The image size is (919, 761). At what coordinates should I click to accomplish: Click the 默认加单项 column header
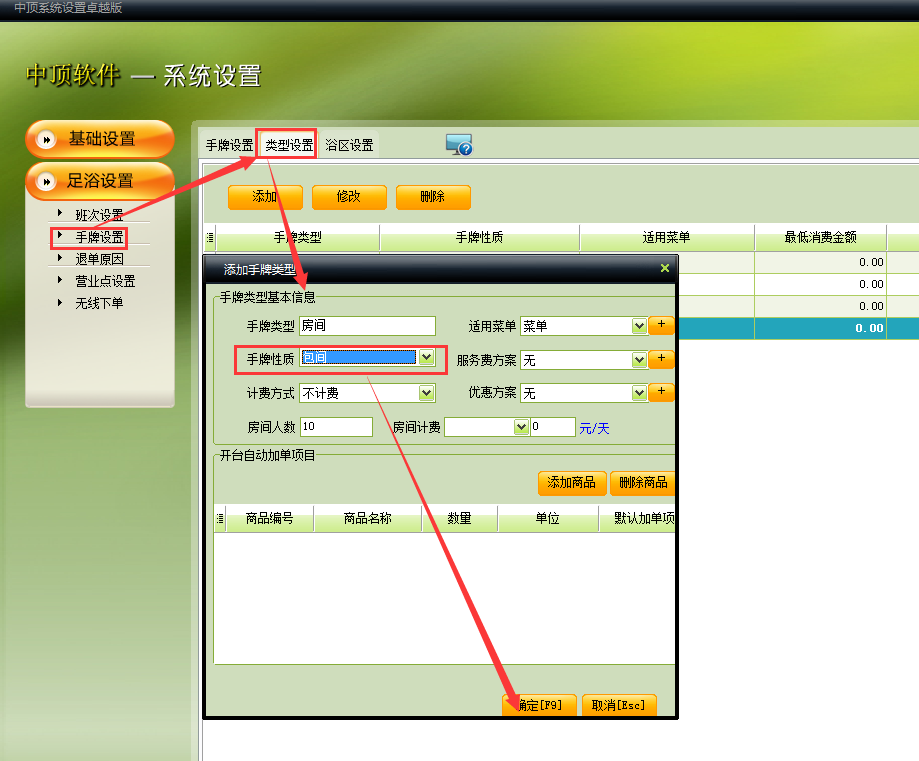coord(638,518)
